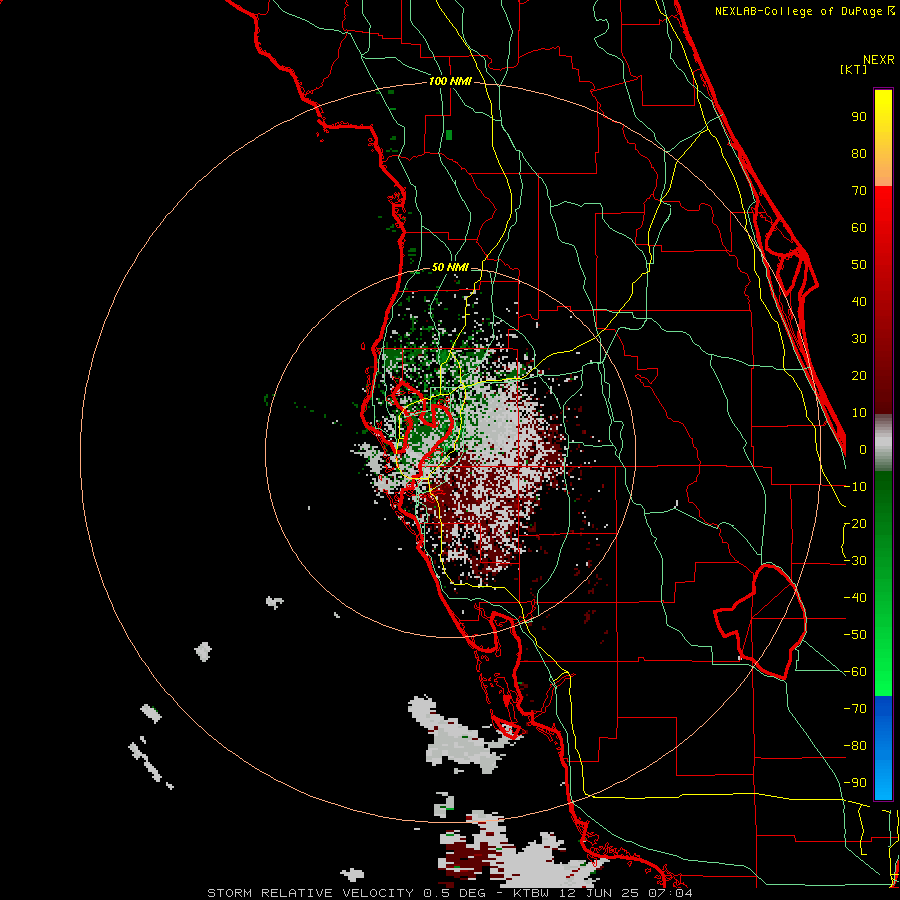Click the 90 value on the velocity scale
This screenshot has height=900, width=900.
[859, 117]
